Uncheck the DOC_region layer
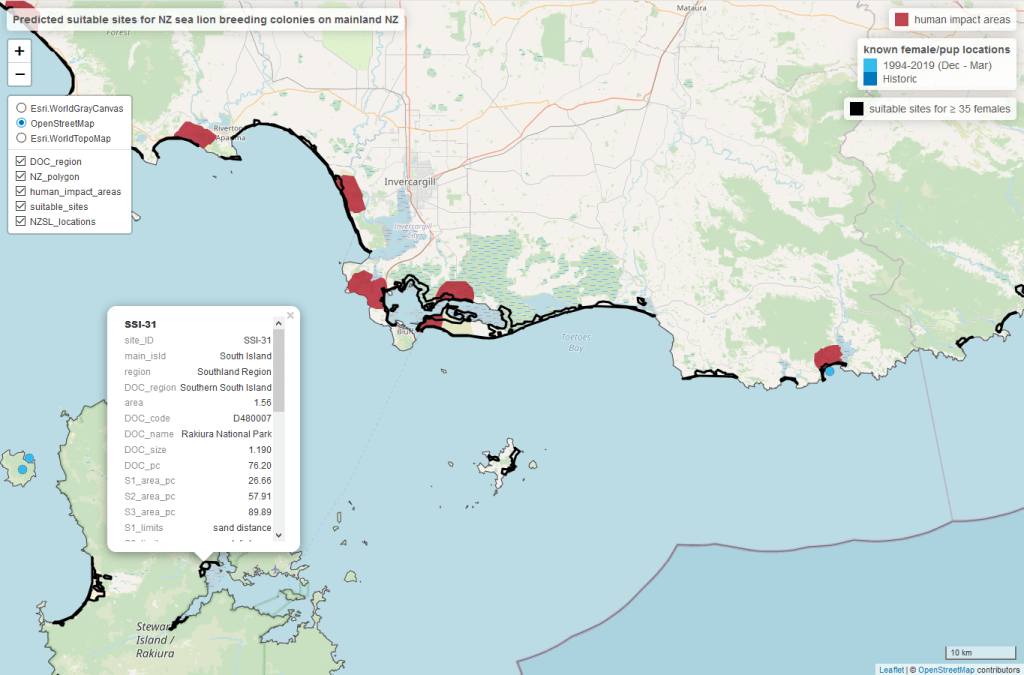The image size is (1024, 675). click(x=21, y=161)
